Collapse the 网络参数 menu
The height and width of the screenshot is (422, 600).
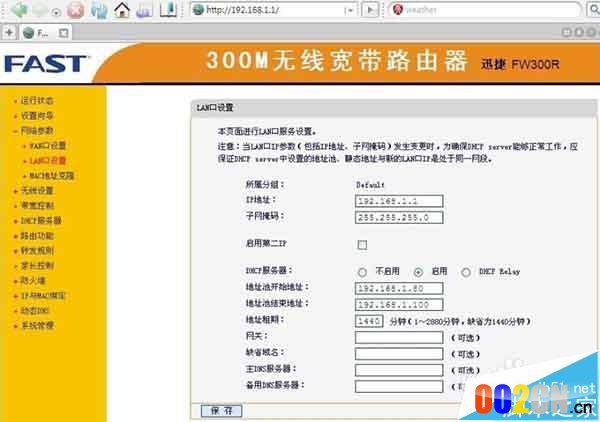click(x=37, y=131)
